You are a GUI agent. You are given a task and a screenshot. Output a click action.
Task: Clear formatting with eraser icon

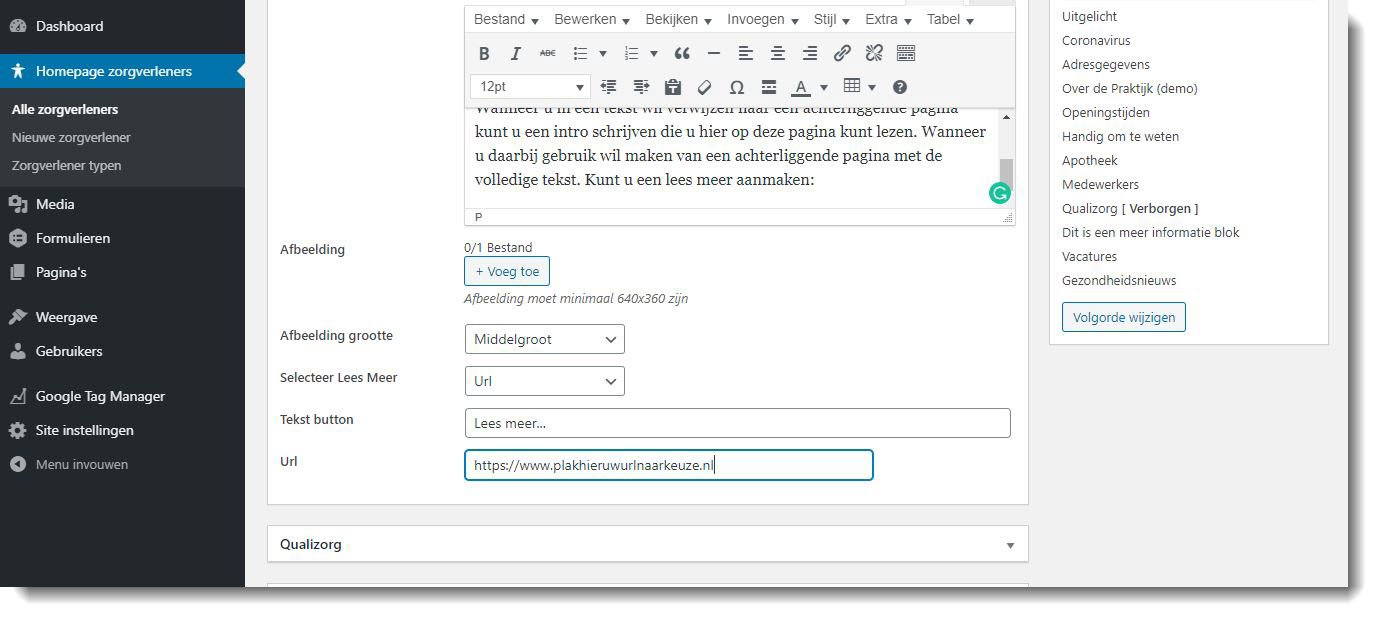(705, 87)
